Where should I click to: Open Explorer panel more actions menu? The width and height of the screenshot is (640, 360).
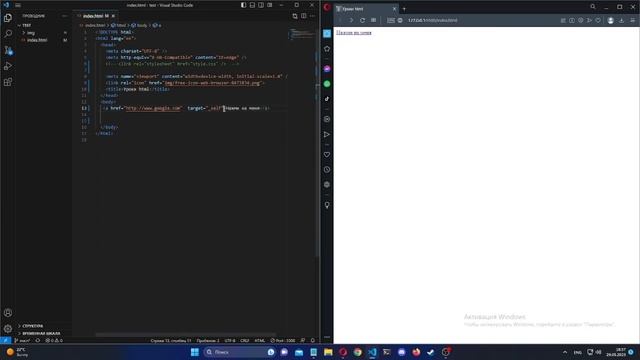pos(64,16)
